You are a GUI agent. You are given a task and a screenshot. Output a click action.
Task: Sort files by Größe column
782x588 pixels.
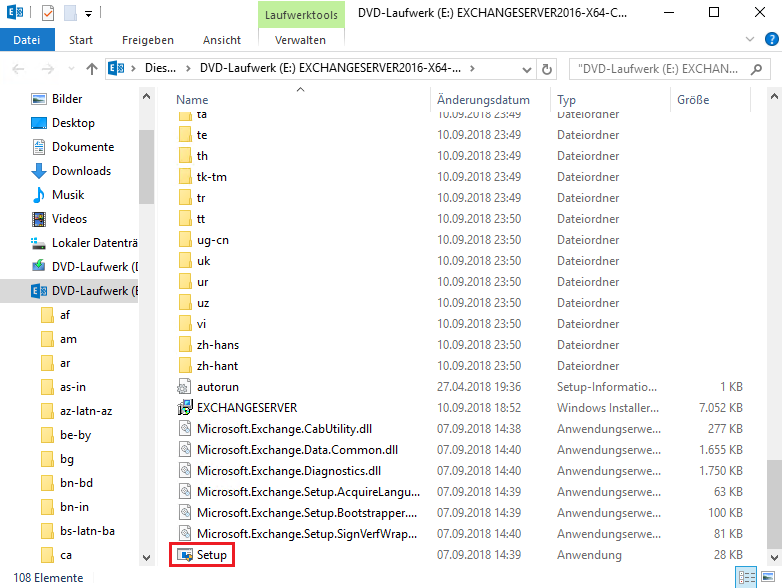[693, 100]
